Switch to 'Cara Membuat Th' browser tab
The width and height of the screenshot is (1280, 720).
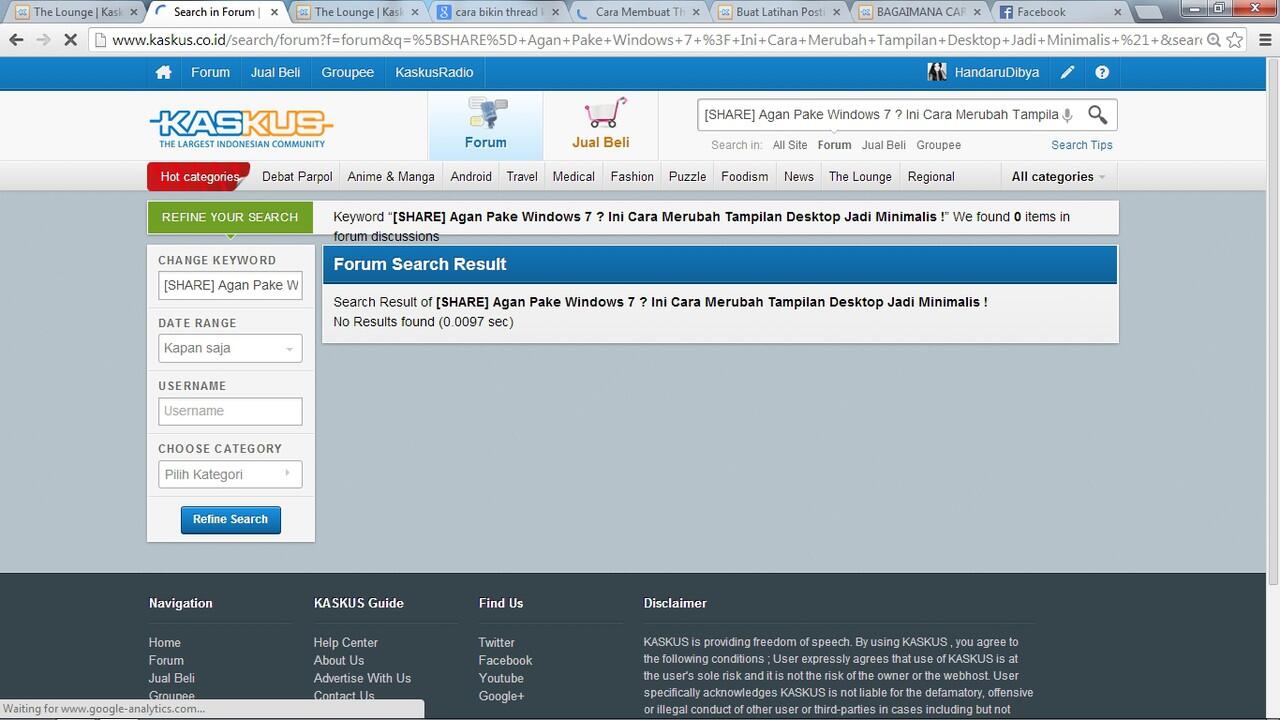point(638,12)
